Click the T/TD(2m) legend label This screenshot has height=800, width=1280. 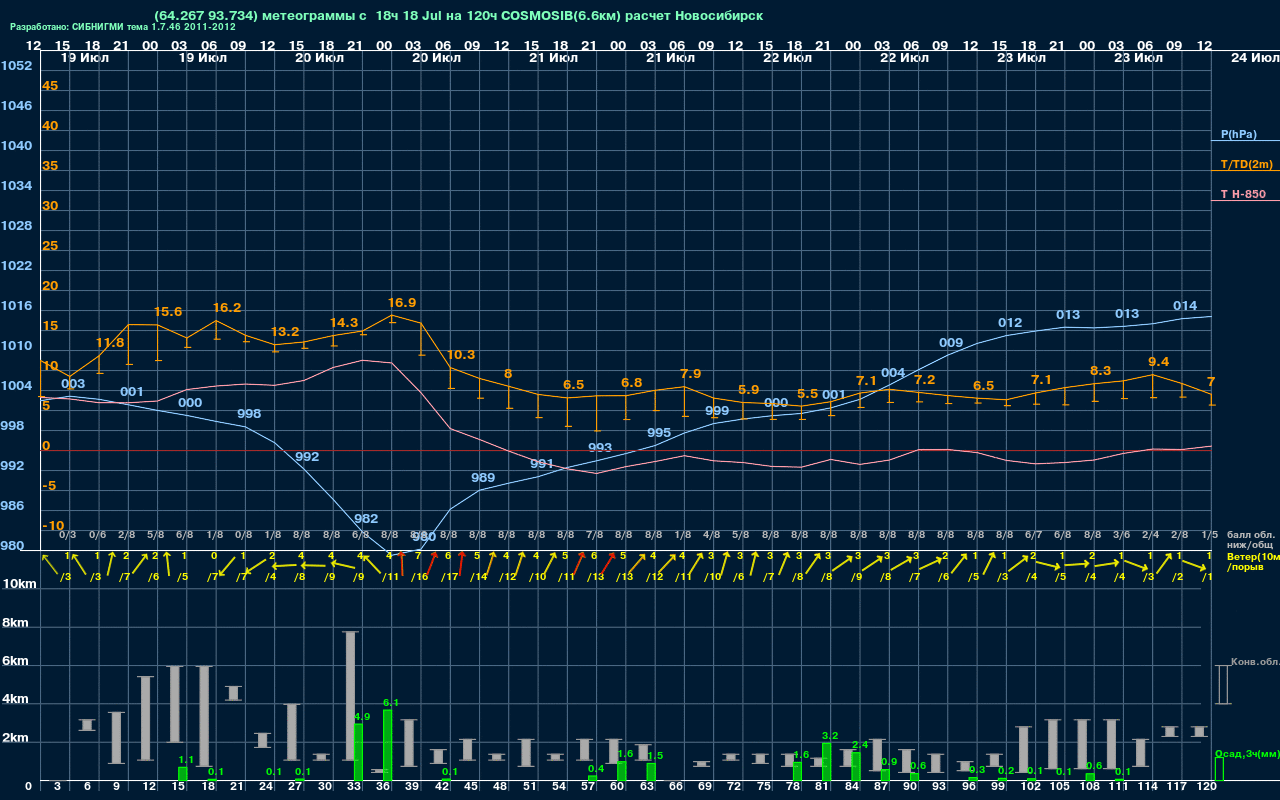point(1247,164)
